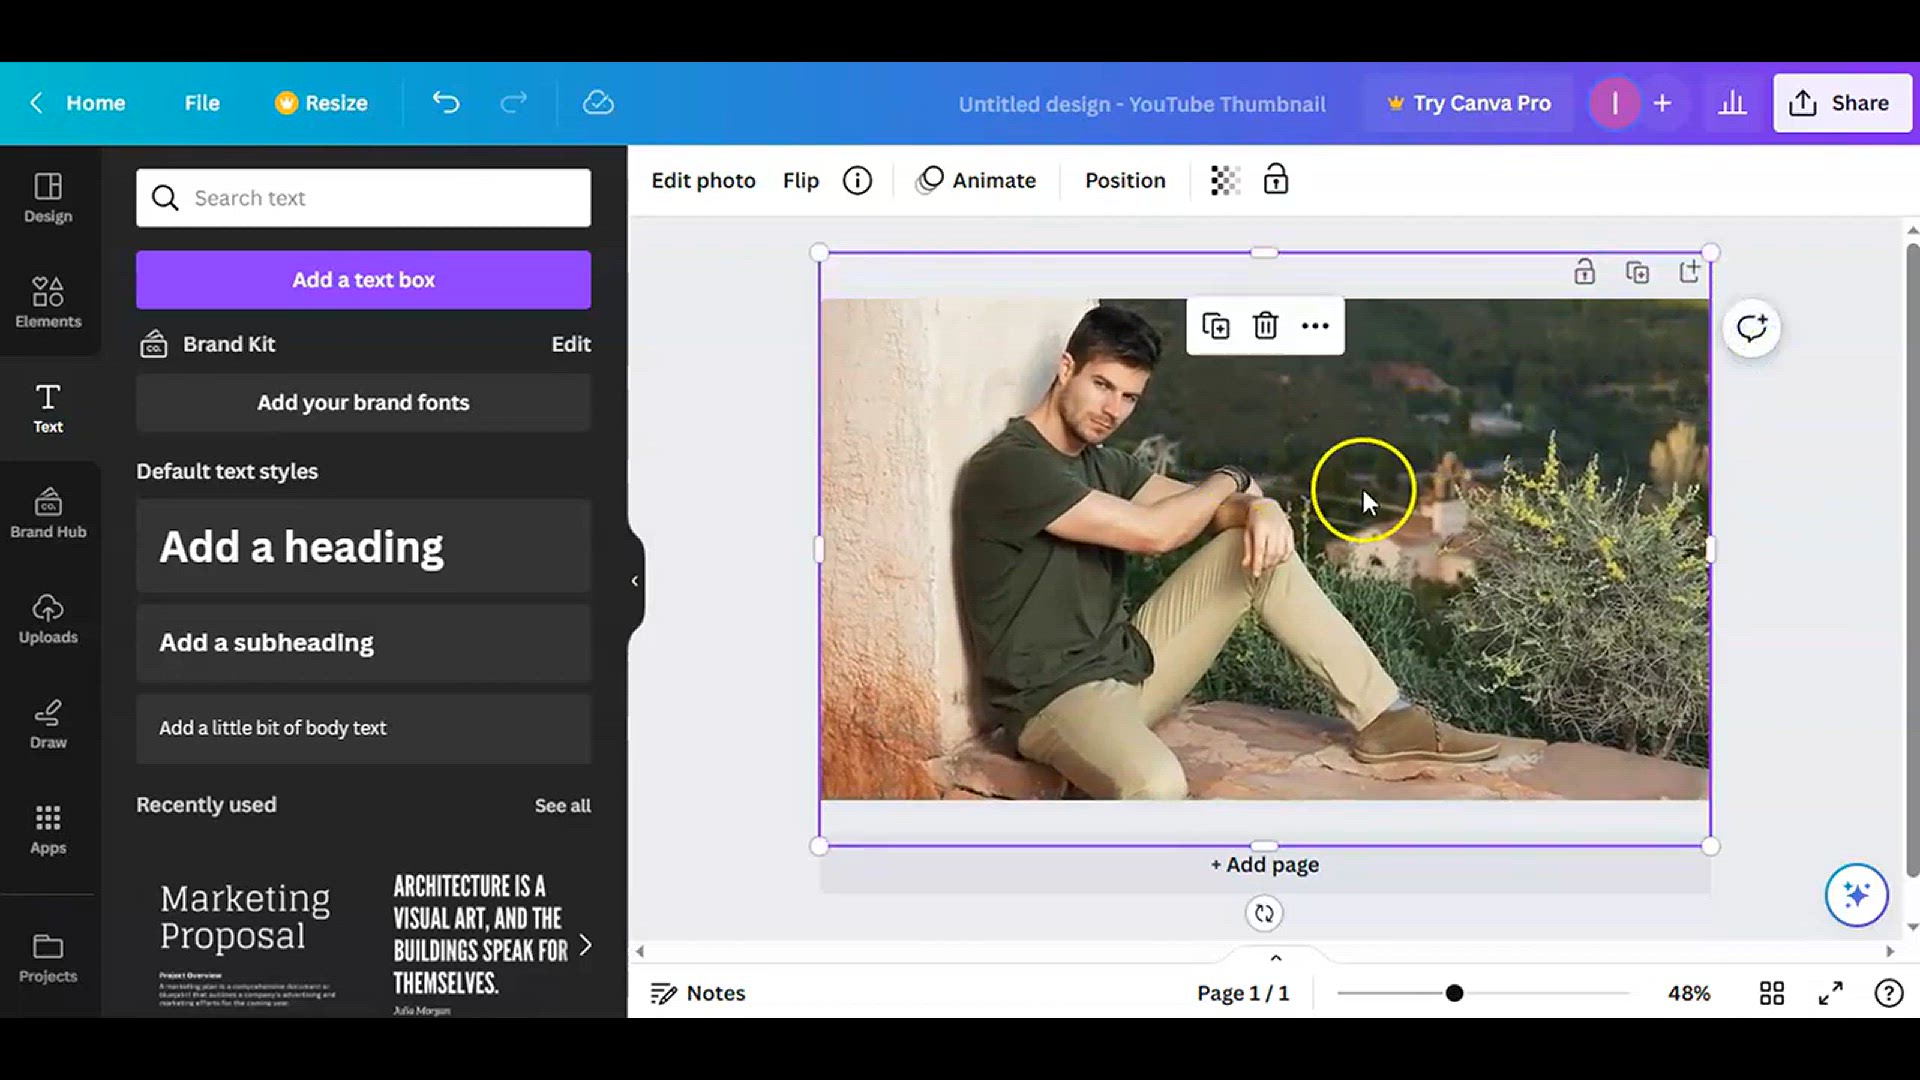Go back to Home
This screenshot has height=1080, width=1920.
pos(78,103)
